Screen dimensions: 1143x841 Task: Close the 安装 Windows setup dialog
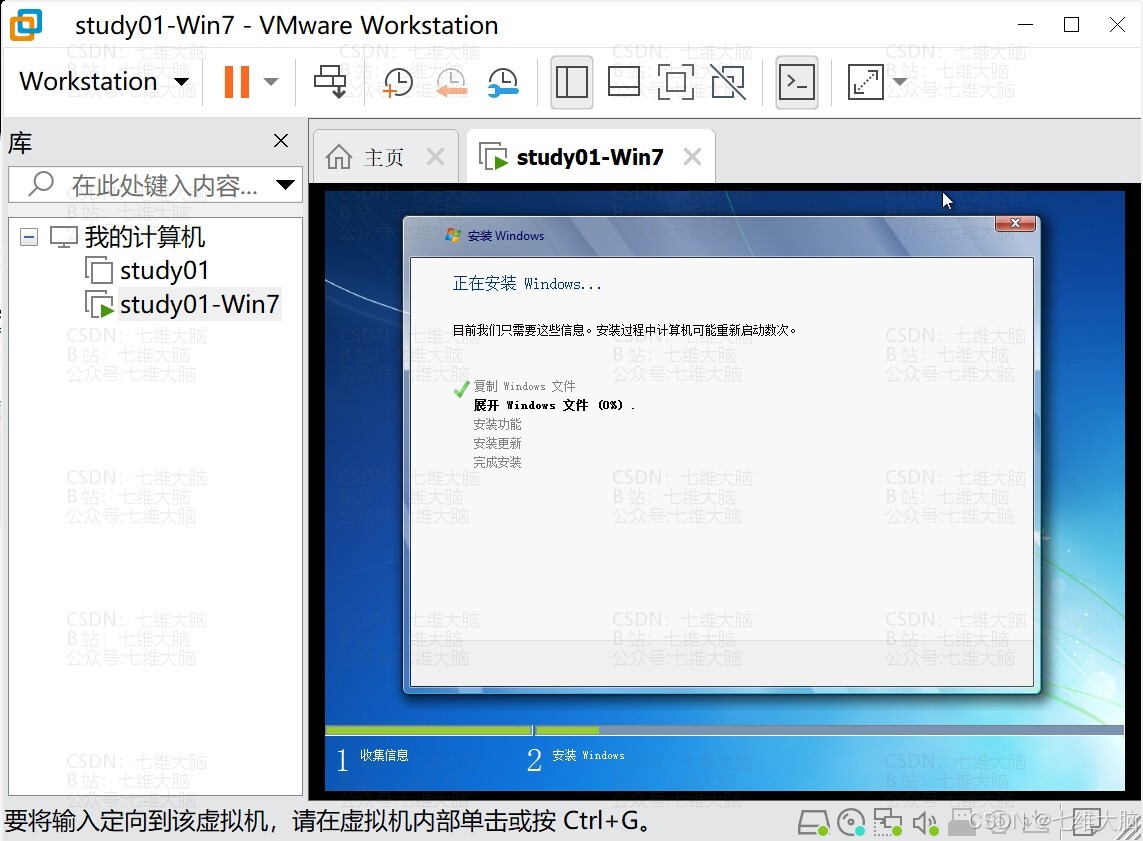1015,224
